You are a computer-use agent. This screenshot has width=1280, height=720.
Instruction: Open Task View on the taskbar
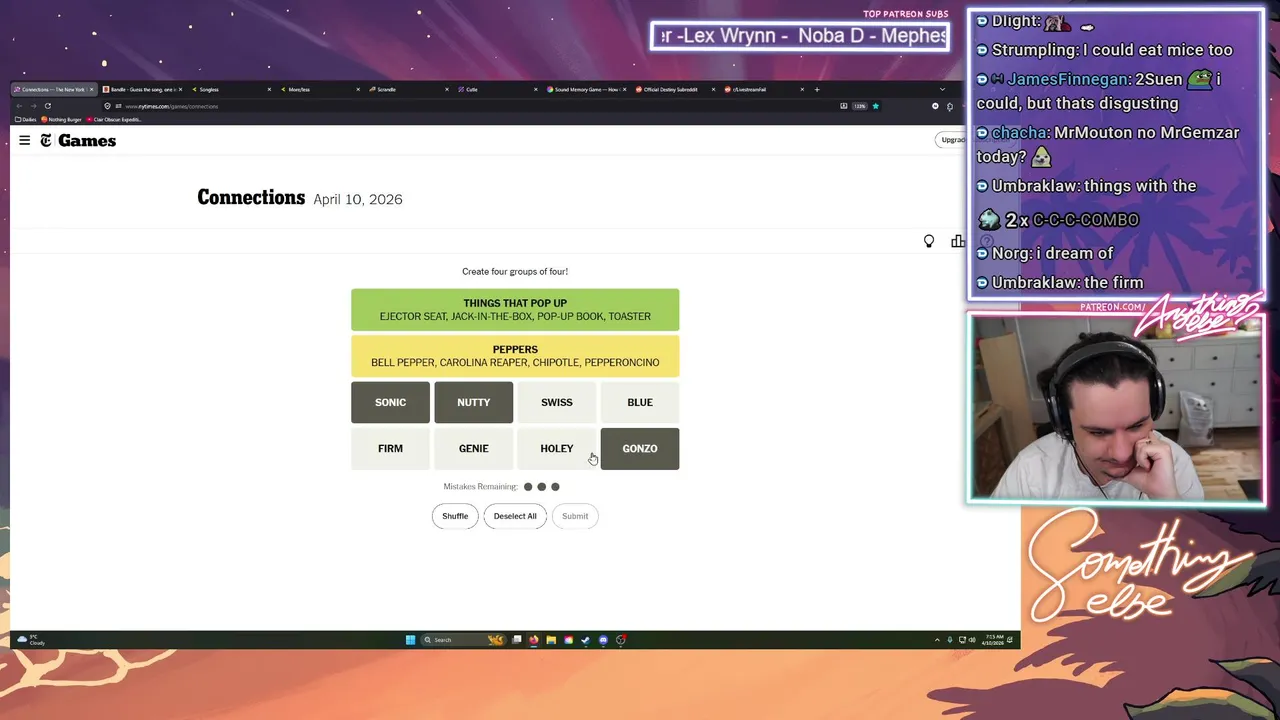tap(517, 640)
